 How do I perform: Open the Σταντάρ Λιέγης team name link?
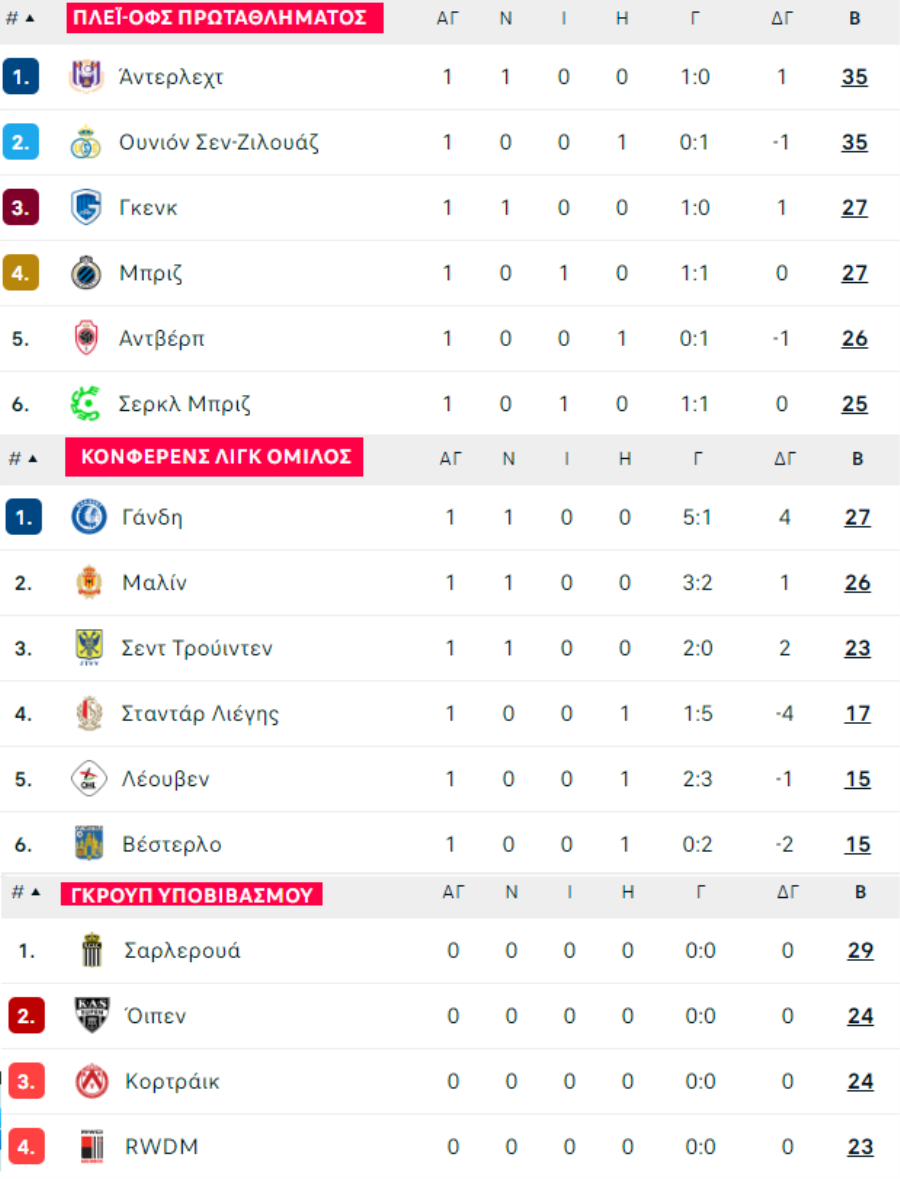click(x=200, y=714)
